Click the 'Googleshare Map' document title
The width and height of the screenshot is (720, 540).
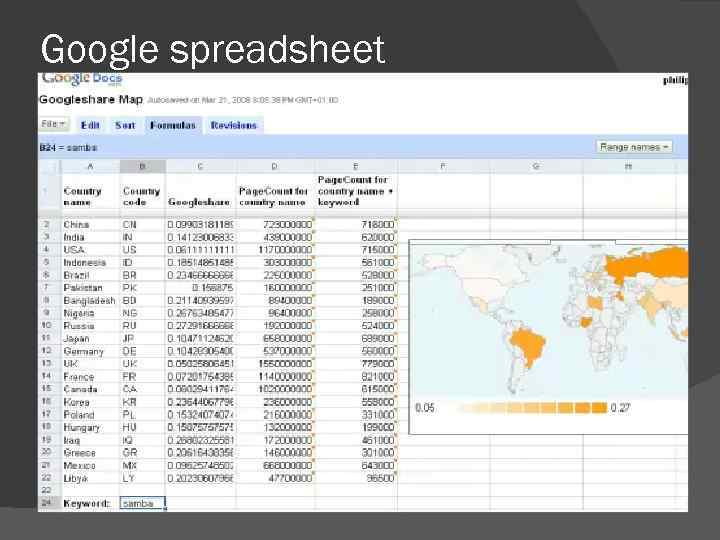click(91, 99)
